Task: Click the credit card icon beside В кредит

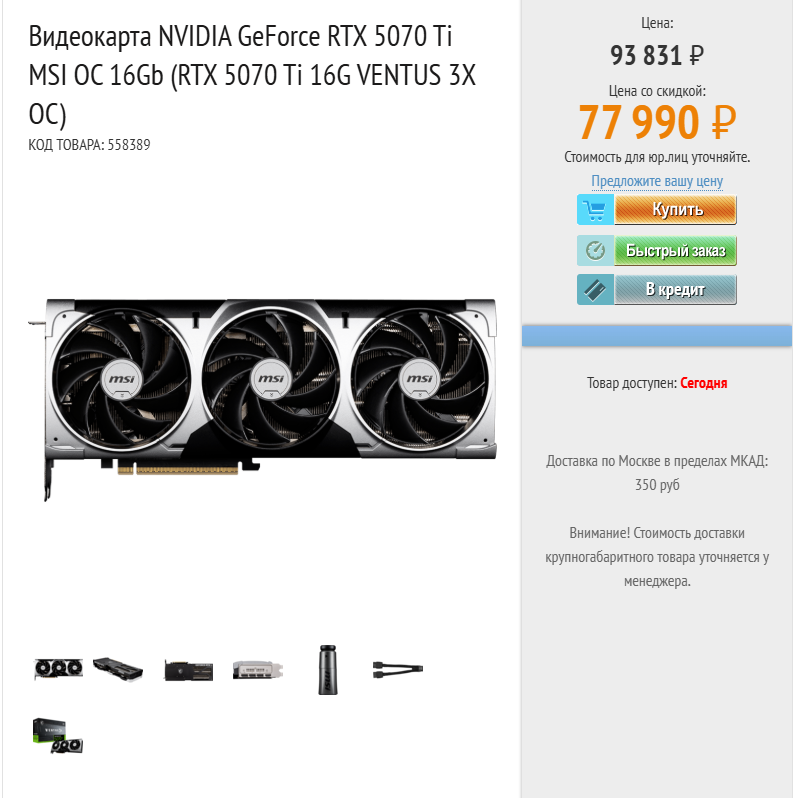Action: pyautogui.click(x=595, y=290)
